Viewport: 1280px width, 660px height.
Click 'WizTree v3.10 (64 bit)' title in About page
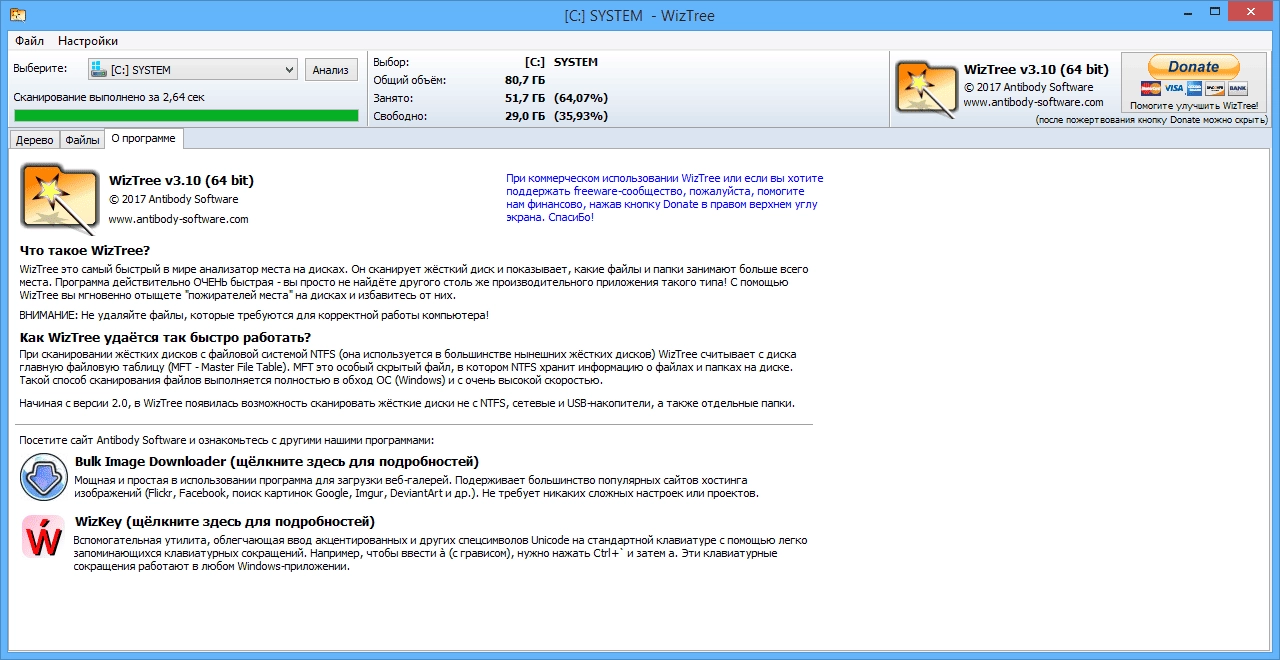tap(181, 181)
